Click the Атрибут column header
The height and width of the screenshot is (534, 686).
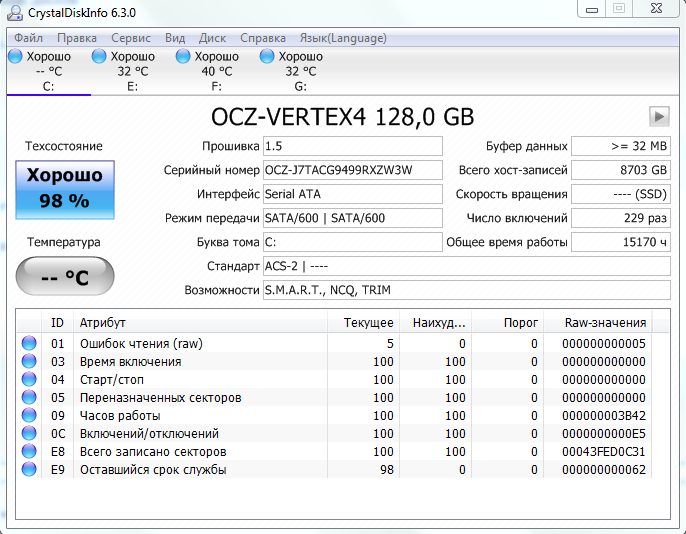point(200,323)
